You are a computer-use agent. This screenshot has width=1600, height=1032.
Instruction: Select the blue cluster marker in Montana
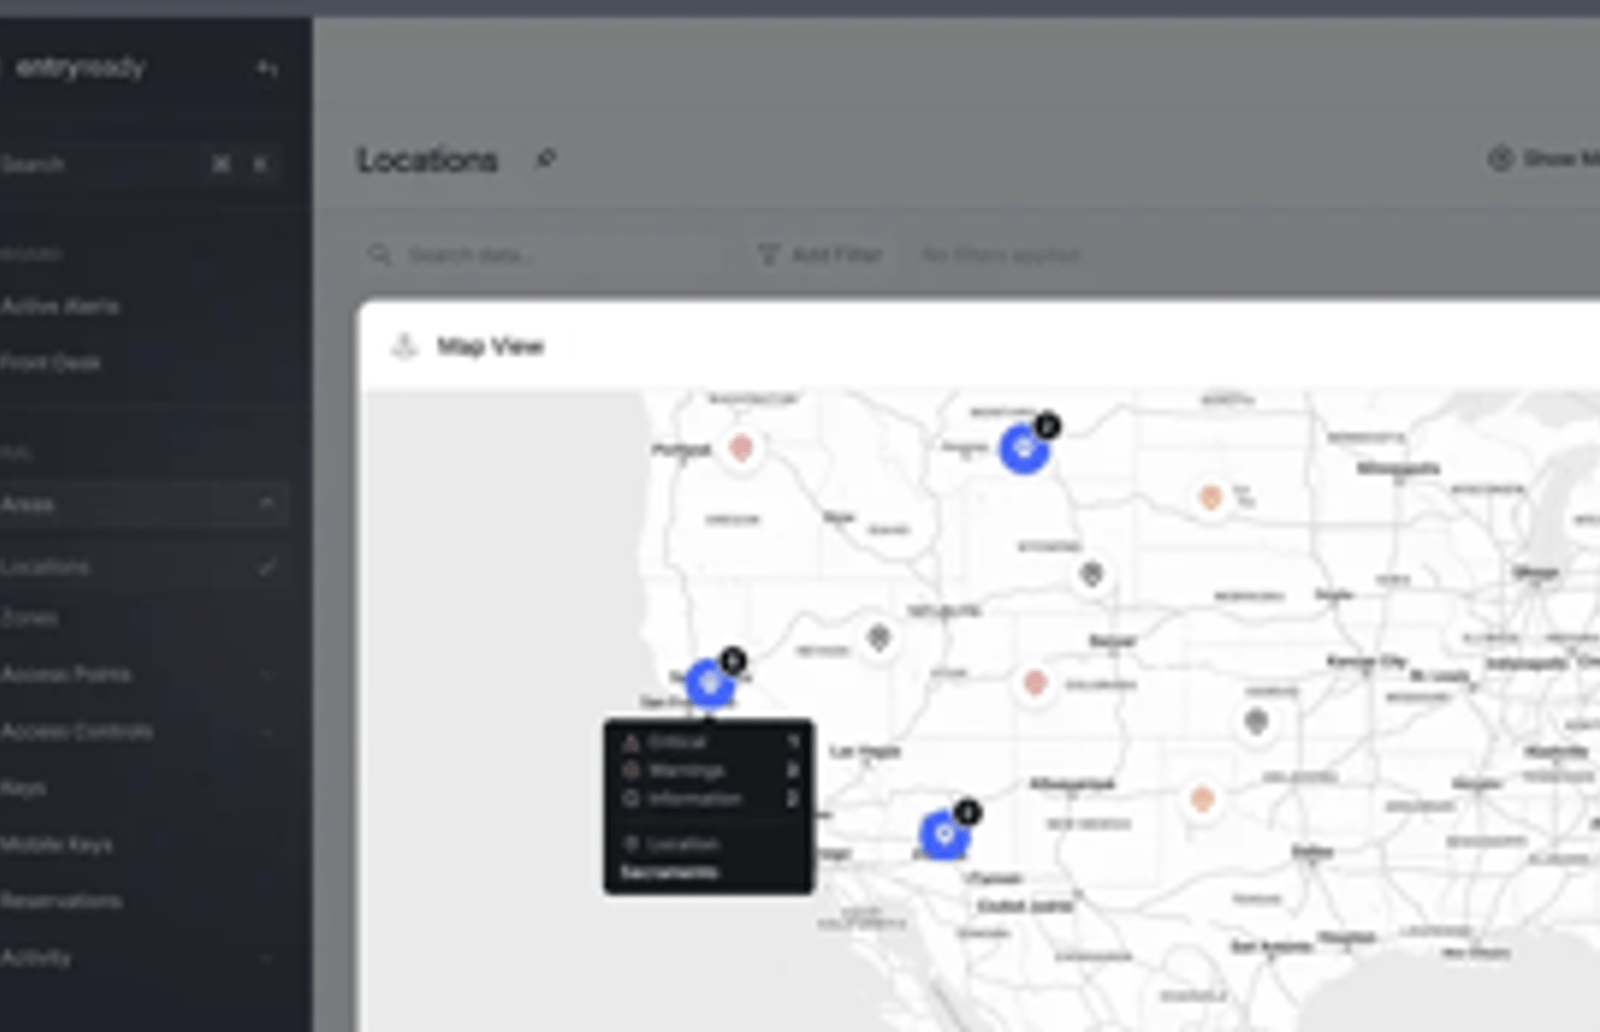[1024, 449]
